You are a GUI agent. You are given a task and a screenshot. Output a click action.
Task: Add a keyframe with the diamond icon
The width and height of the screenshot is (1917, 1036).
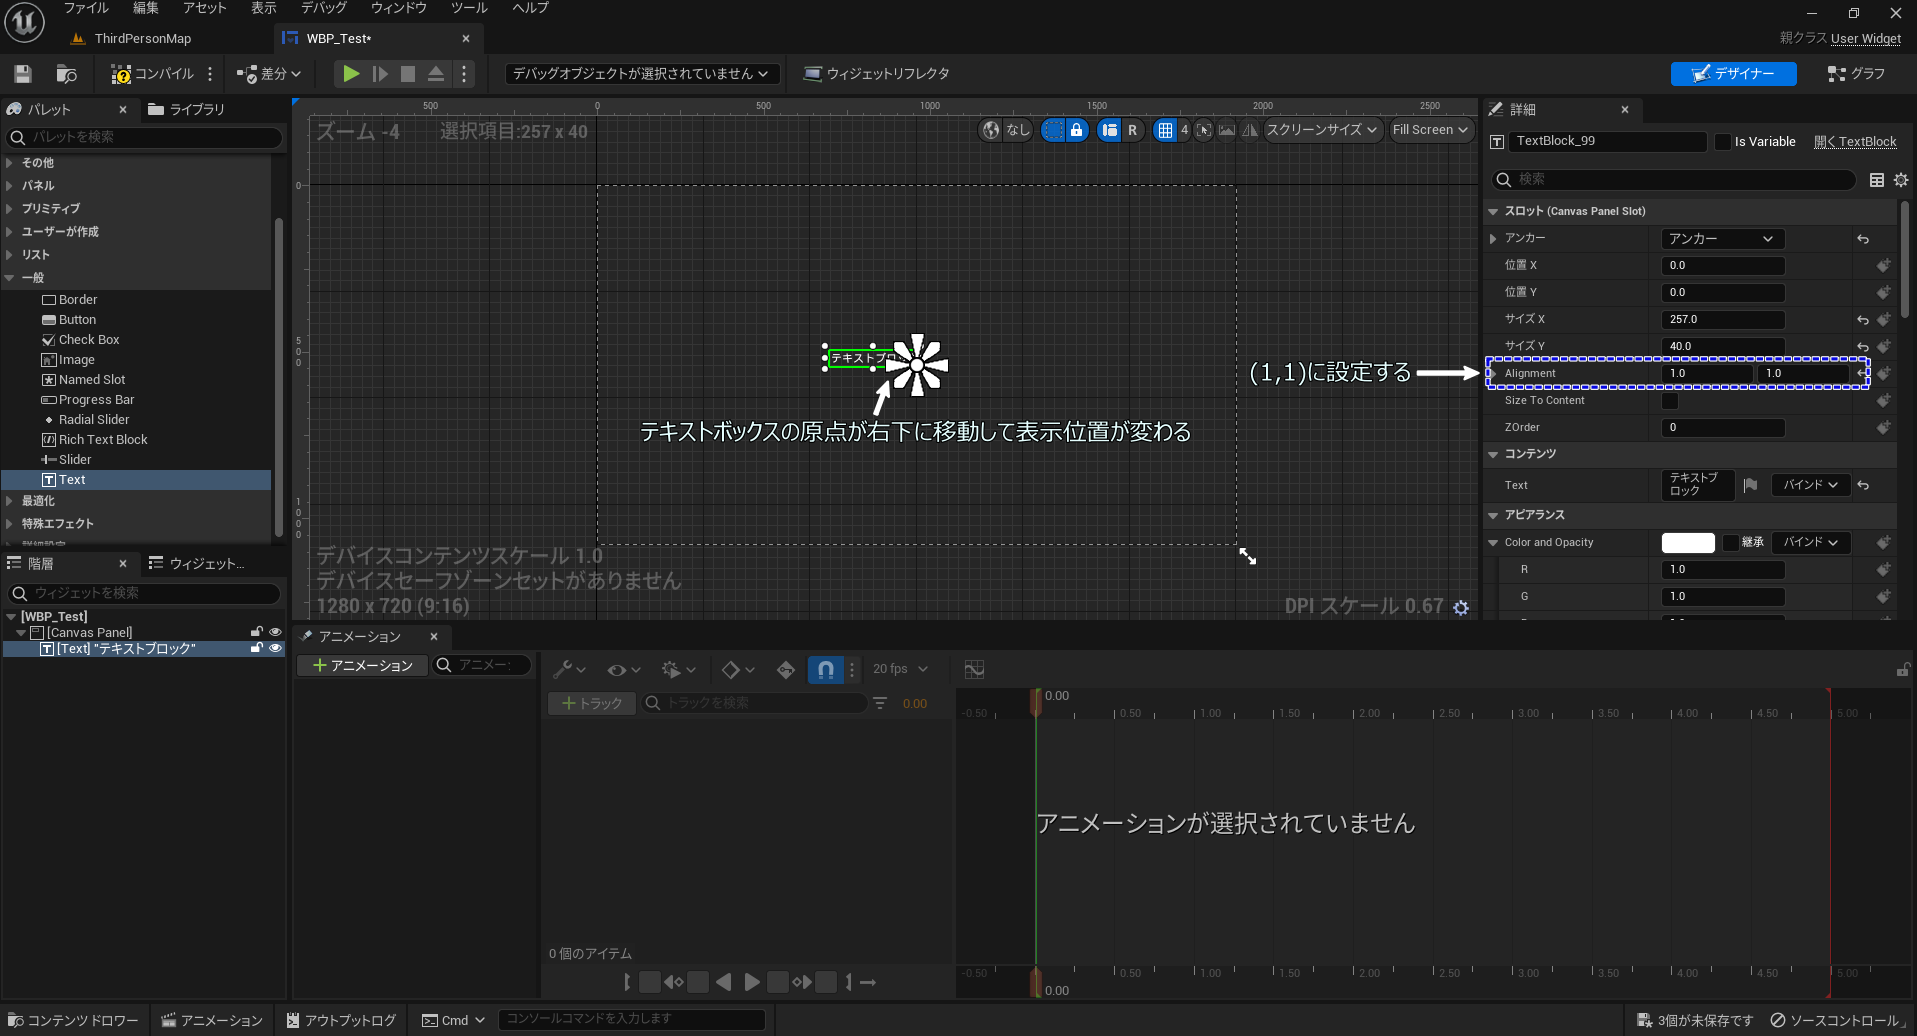(x=731, y=670)
